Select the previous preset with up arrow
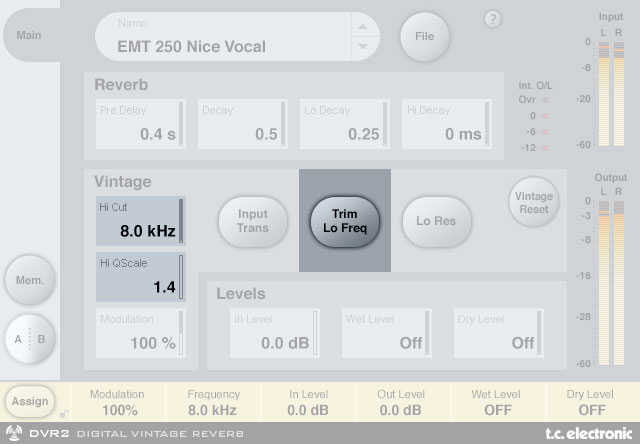 [368, 26]
